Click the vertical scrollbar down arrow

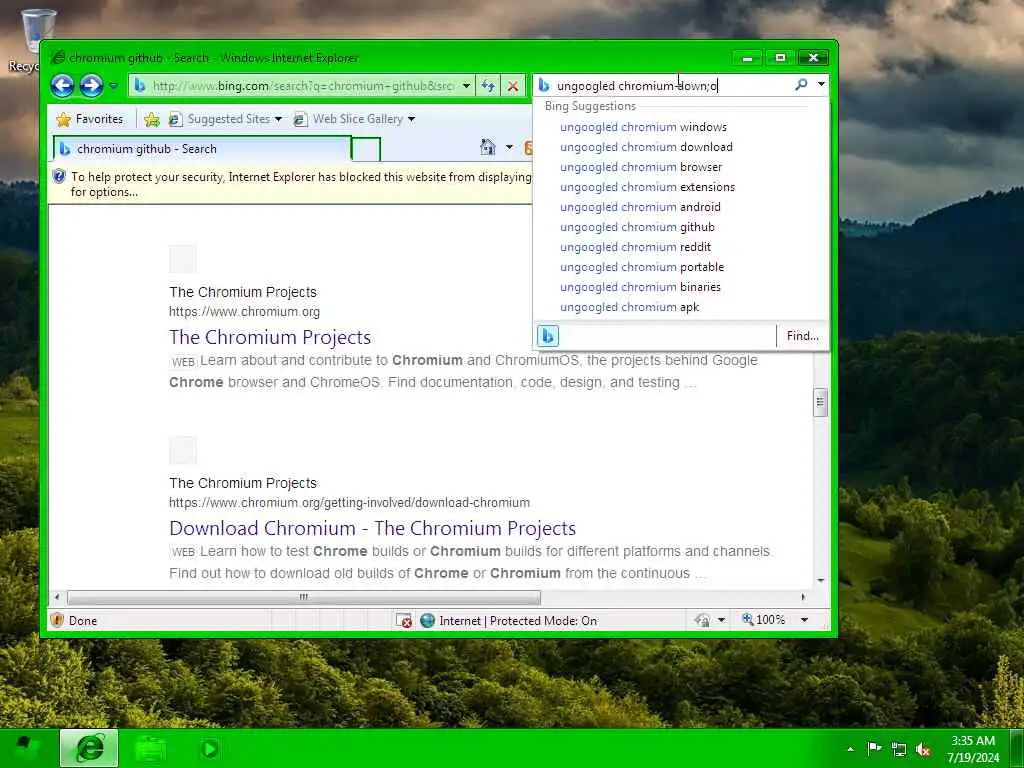tap(821, 580)
